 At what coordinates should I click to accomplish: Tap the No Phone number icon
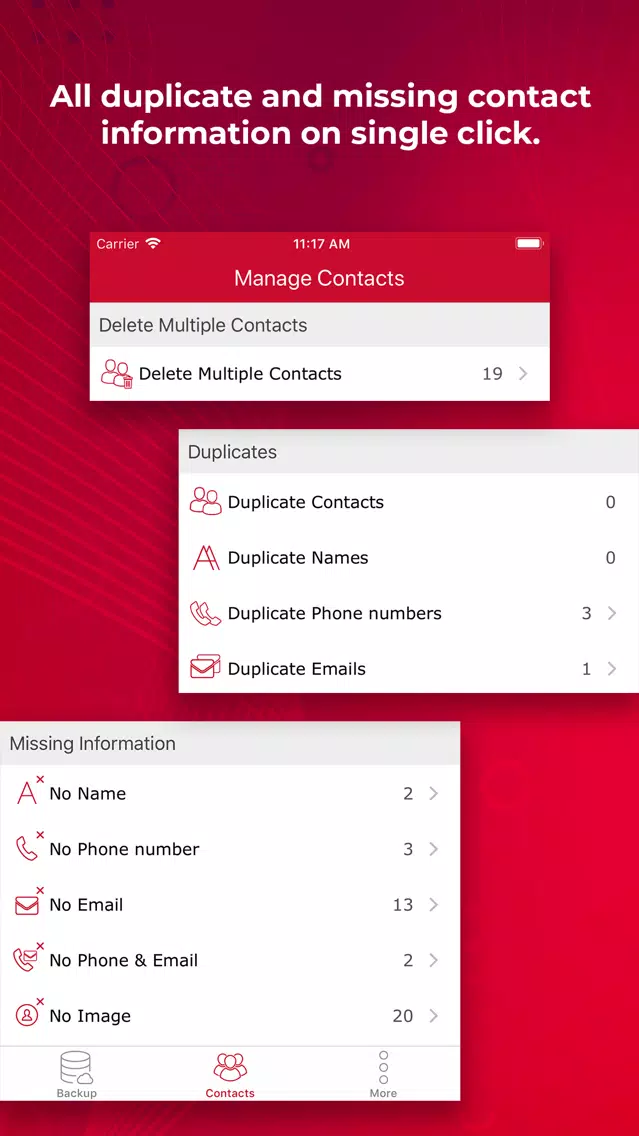pyautogui.click(x=29, y=846)
